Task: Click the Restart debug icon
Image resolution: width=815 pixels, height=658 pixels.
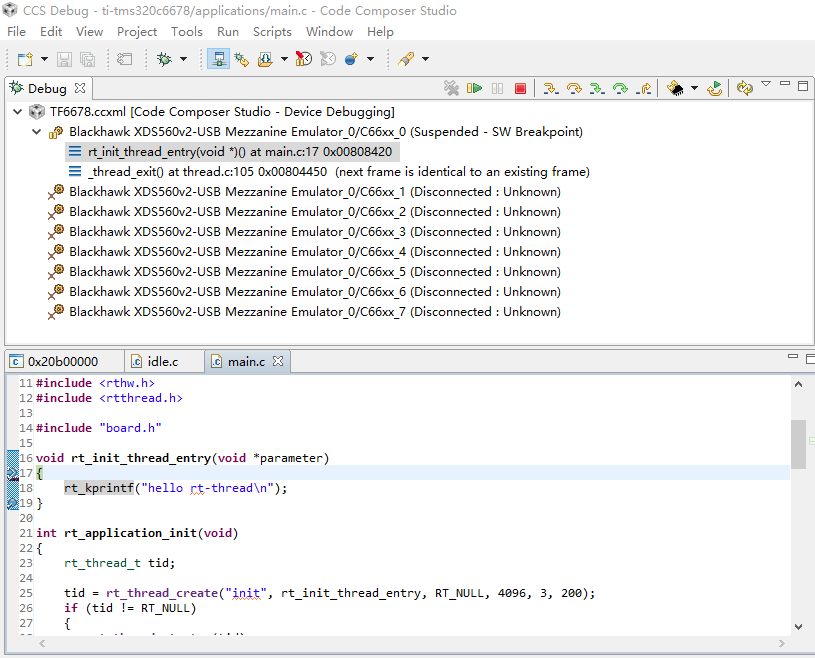Action: [x=715, y=89]
